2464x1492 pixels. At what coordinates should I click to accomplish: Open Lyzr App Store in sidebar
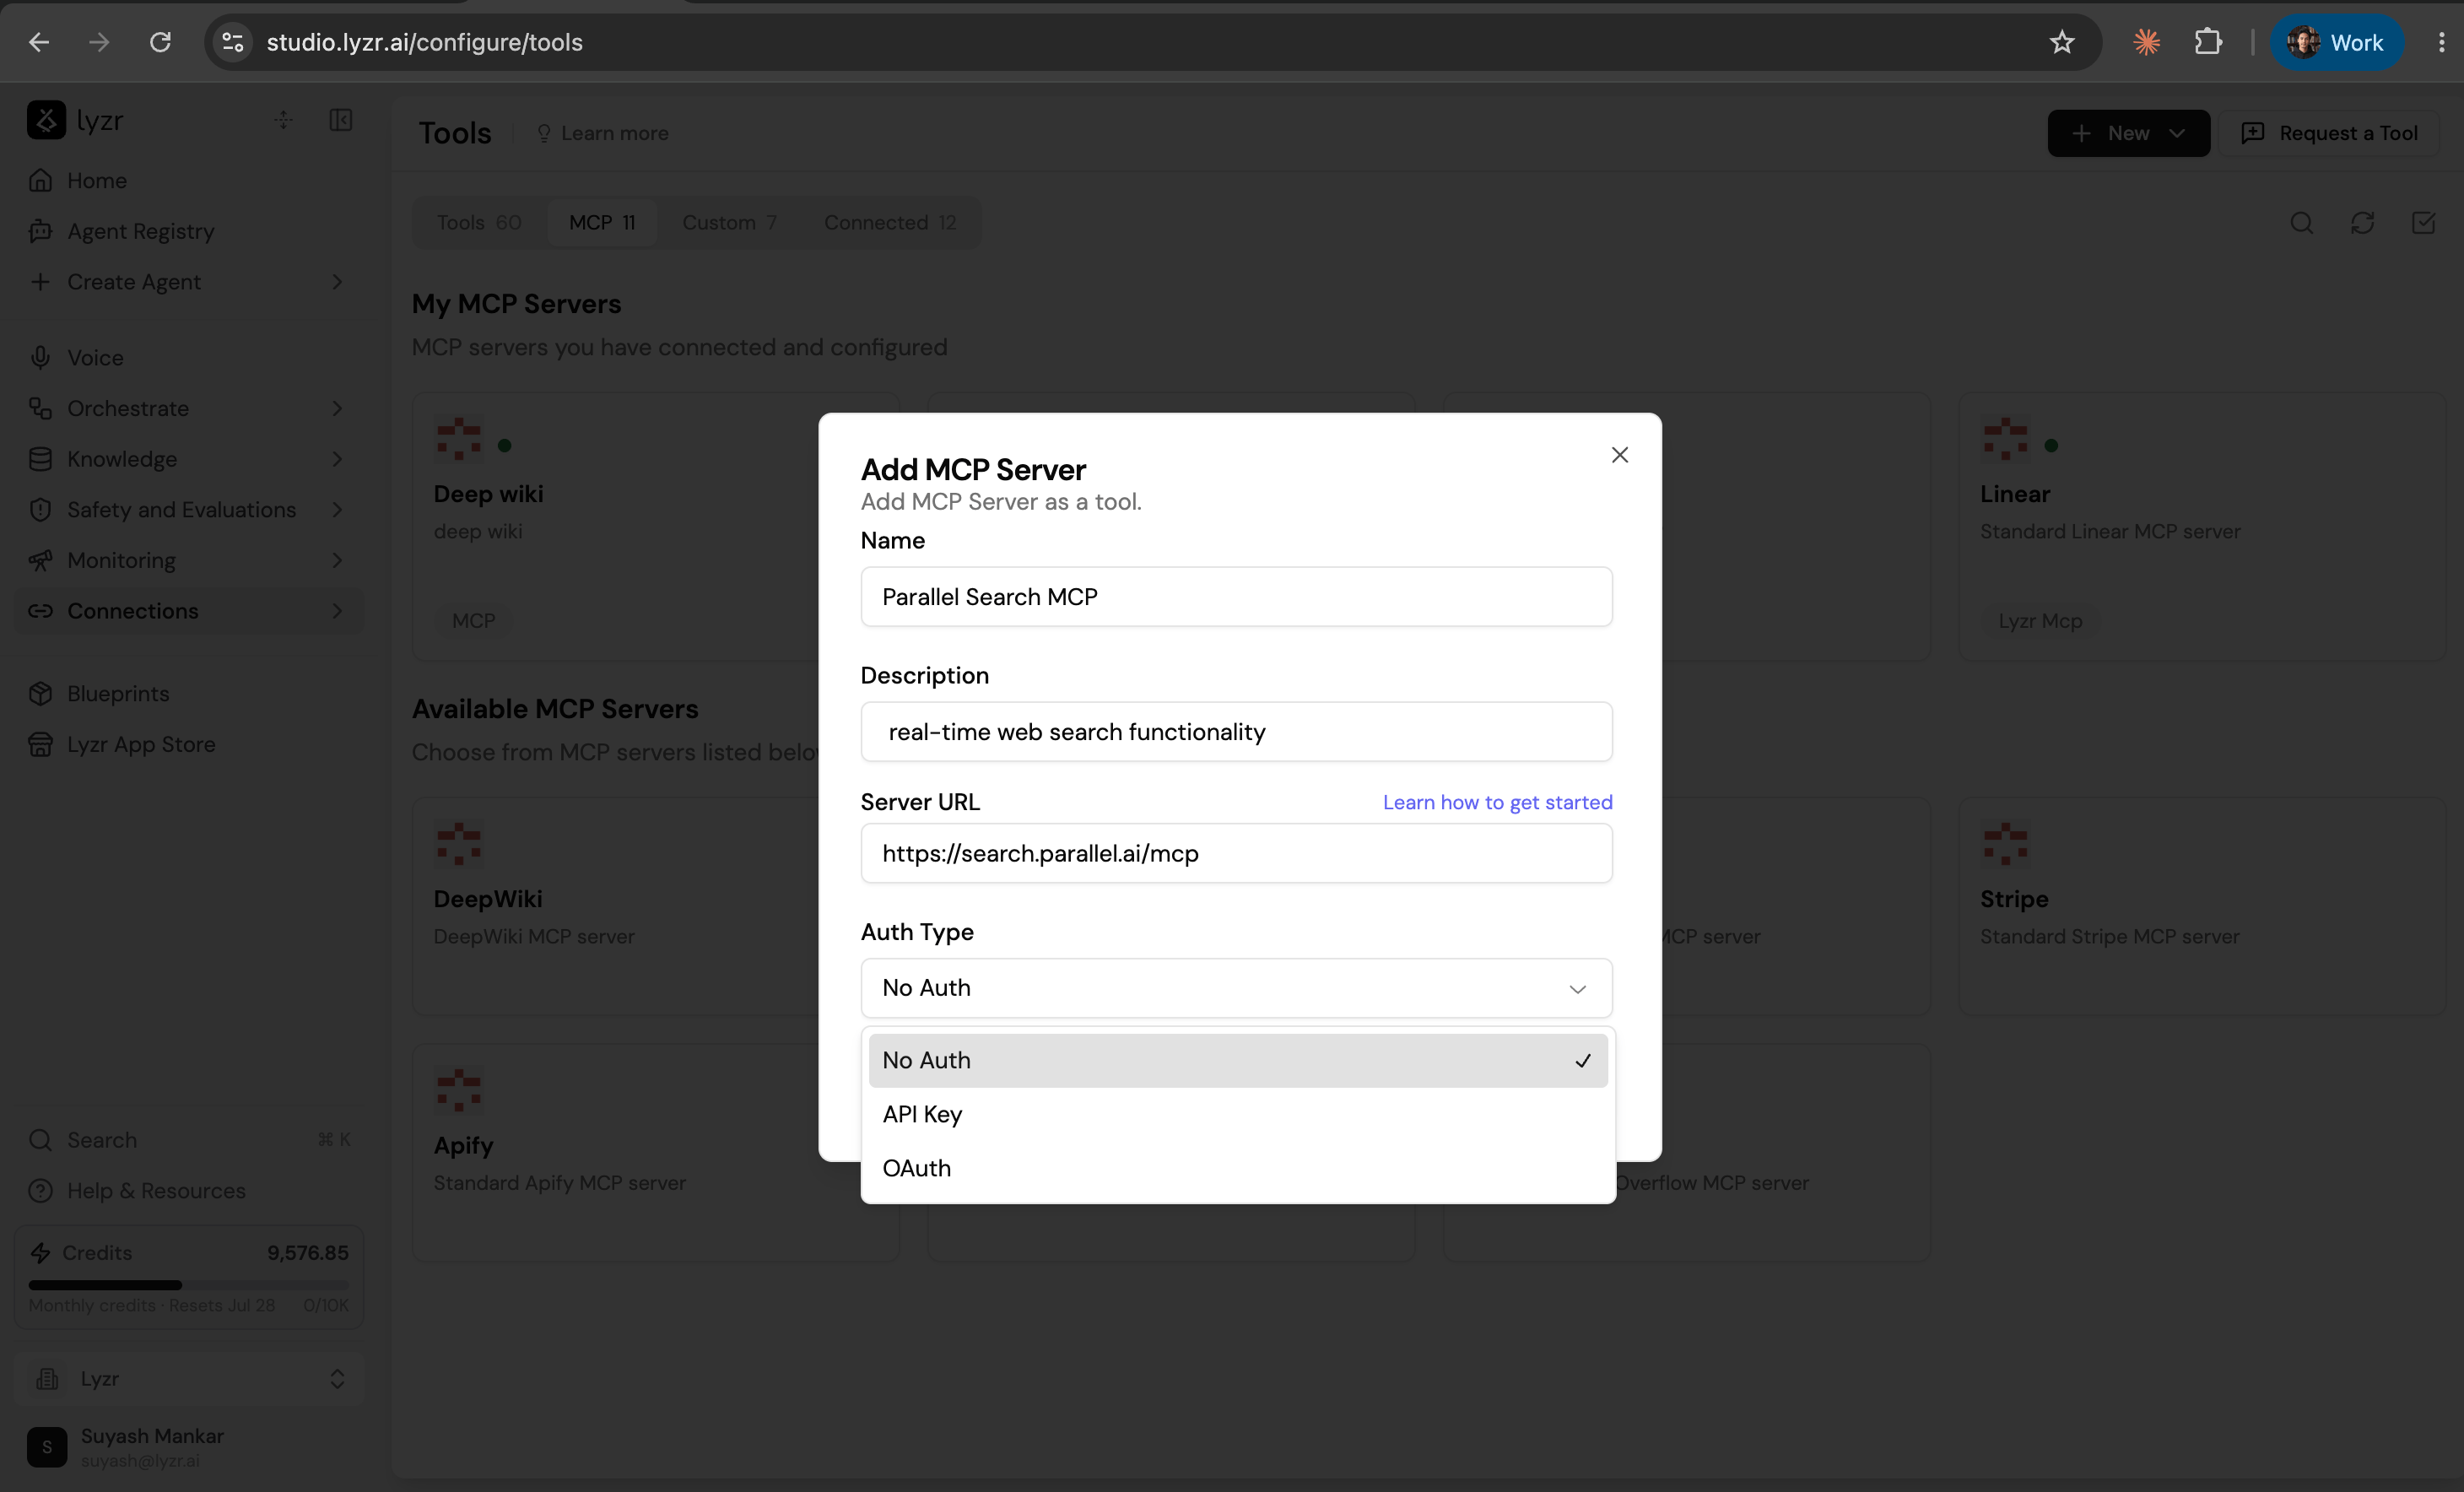(x=188, y=744)
